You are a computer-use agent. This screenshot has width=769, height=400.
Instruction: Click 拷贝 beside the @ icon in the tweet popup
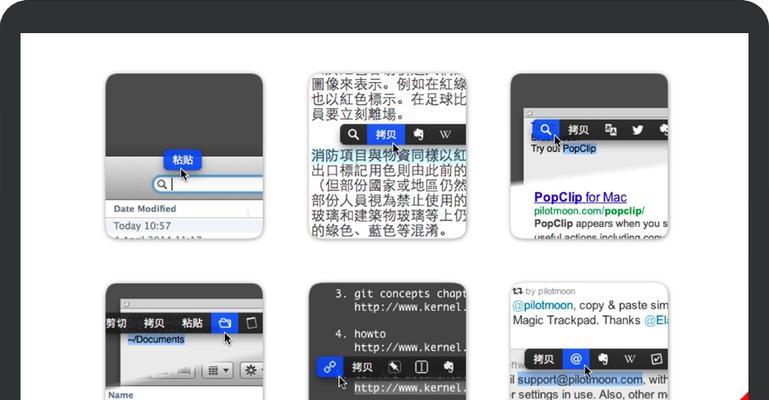543,359
